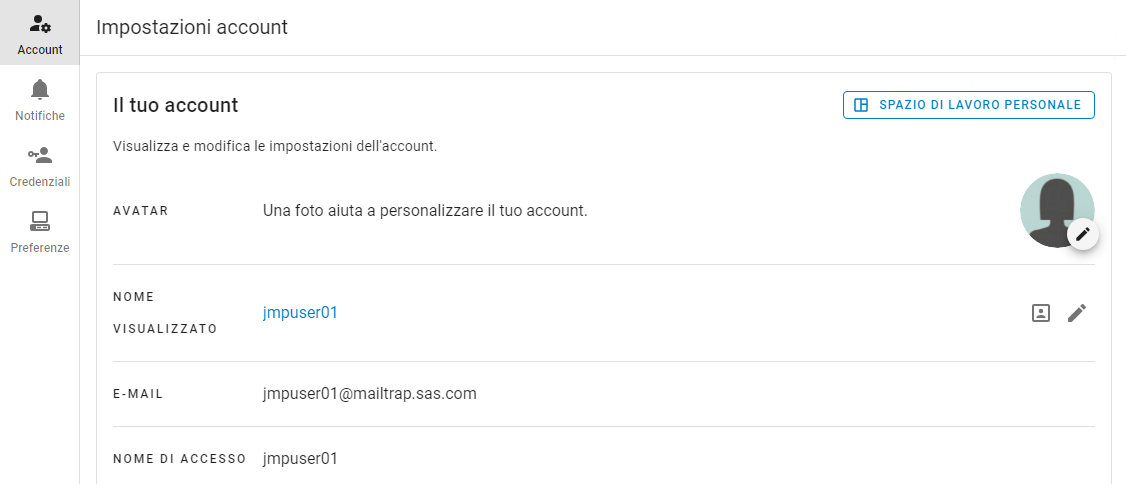Click the jmpuser01 login name value
The image size is (1126, 484).
tap(300, 459)
